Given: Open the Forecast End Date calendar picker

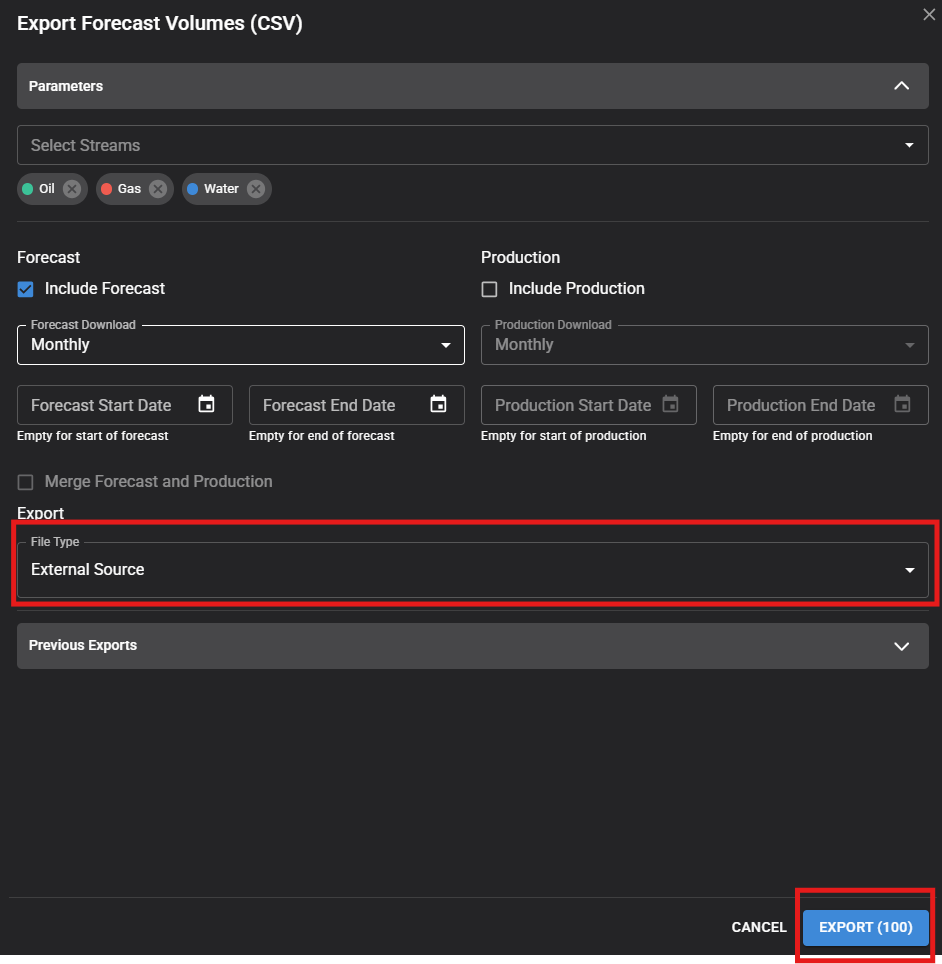Looking at the screenshot, I should [438, 404].
